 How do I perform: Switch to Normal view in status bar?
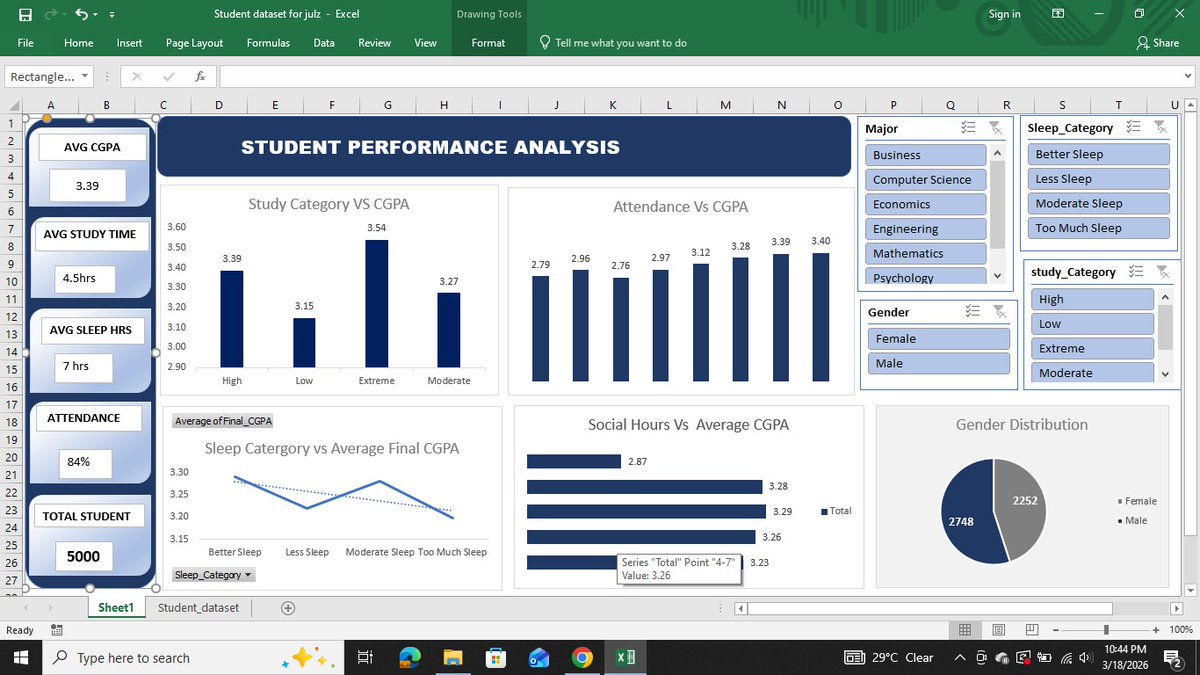964,630
